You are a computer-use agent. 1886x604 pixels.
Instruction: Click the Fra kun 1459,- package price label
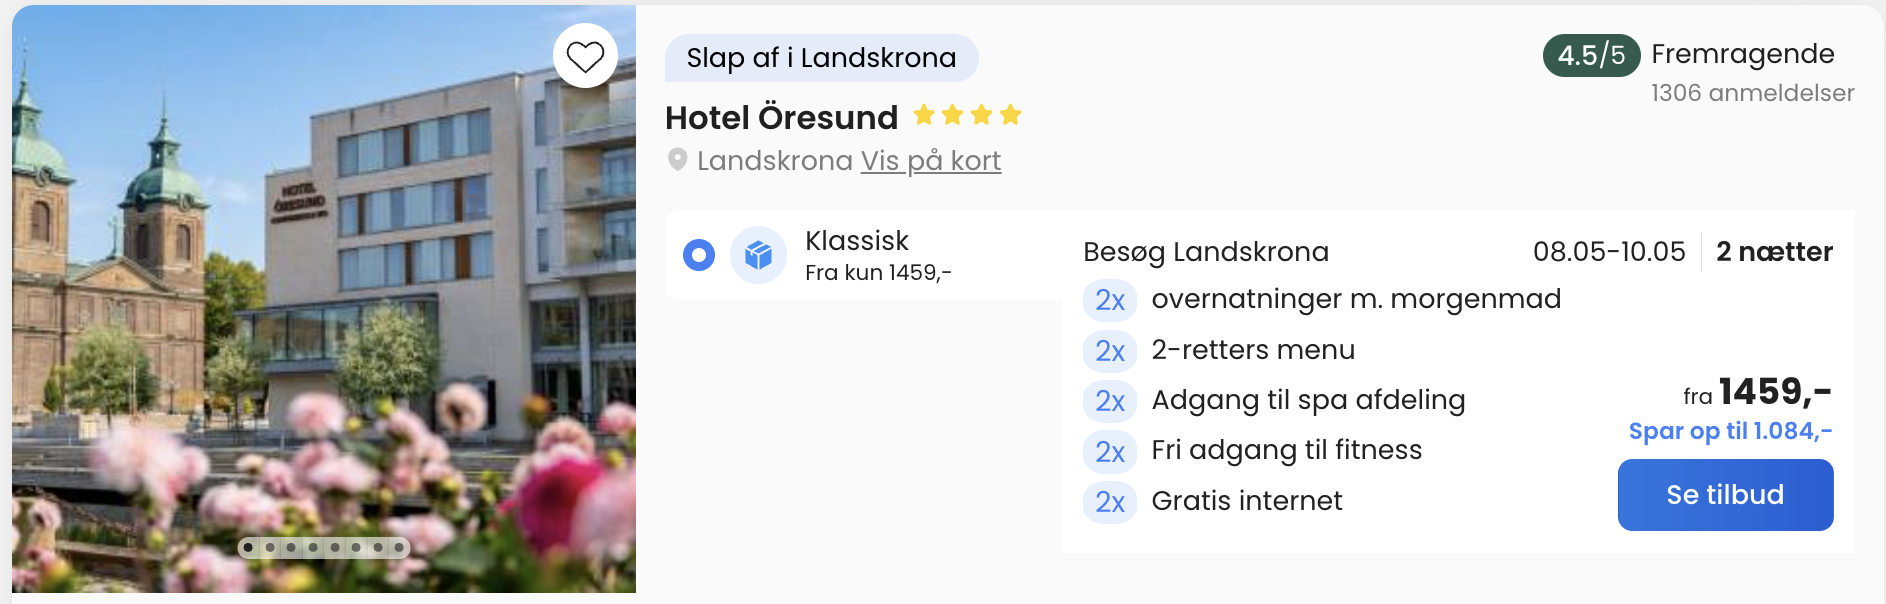(x=878, y=273)
